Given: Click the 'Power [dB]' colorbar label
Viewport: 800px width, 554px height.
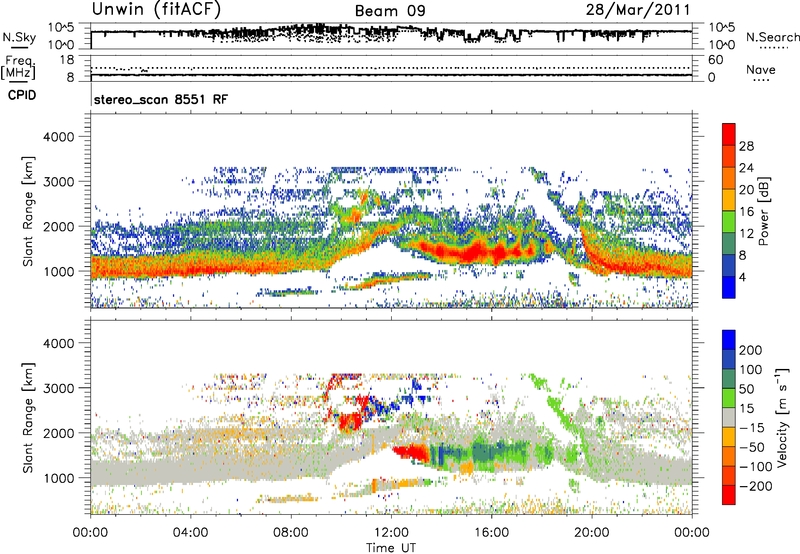Looking at the screenshot, I should [x=763, y=211].
